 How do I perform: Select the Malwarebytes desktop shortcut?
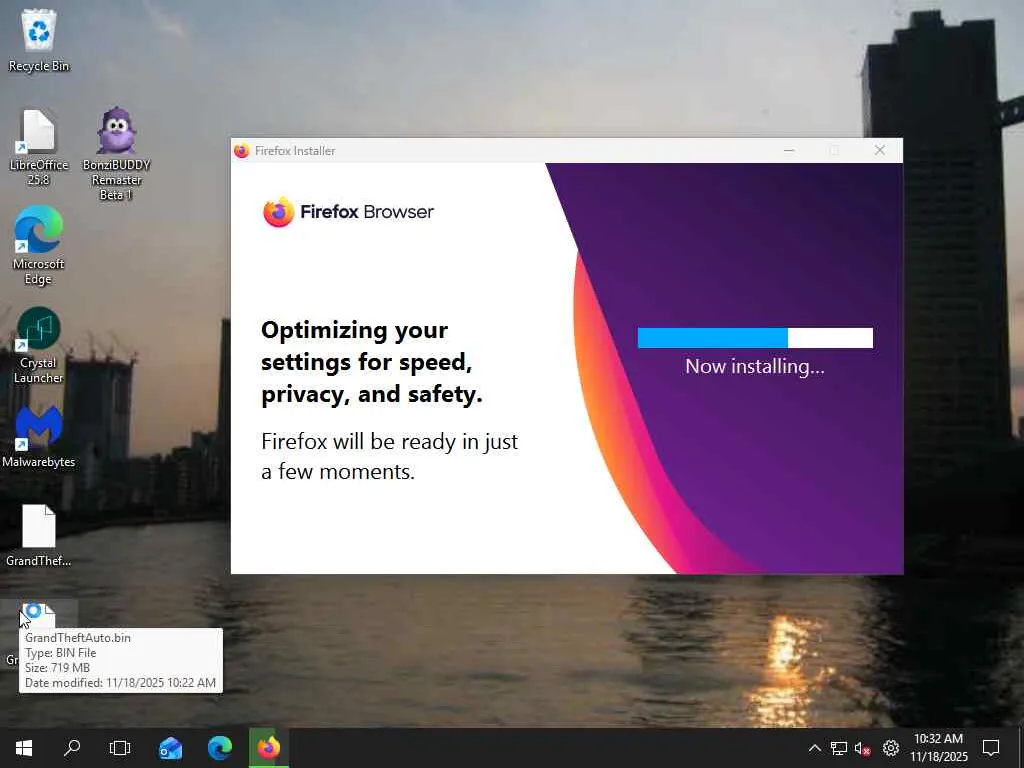[39, 437]
